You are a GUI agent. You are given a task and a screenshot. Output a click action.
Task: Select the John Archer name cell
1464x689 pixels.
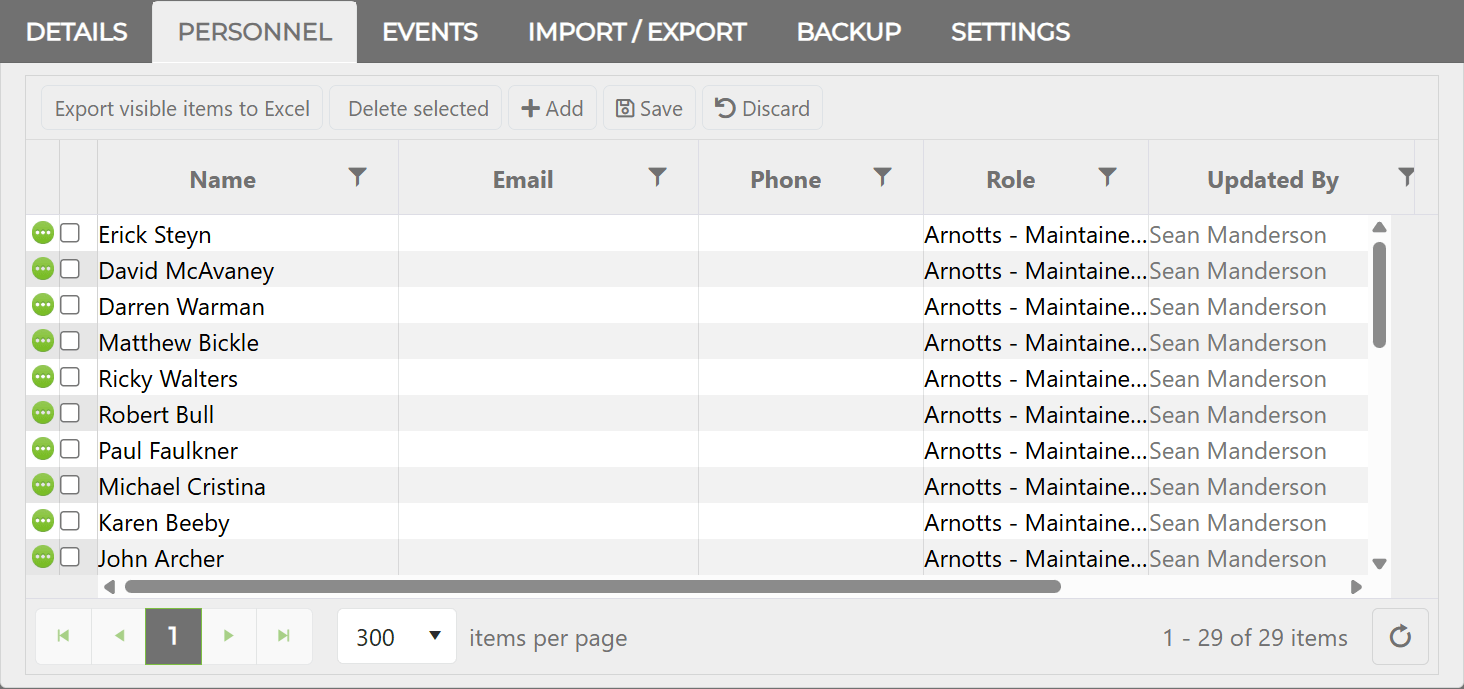click(x=248, y=558)
